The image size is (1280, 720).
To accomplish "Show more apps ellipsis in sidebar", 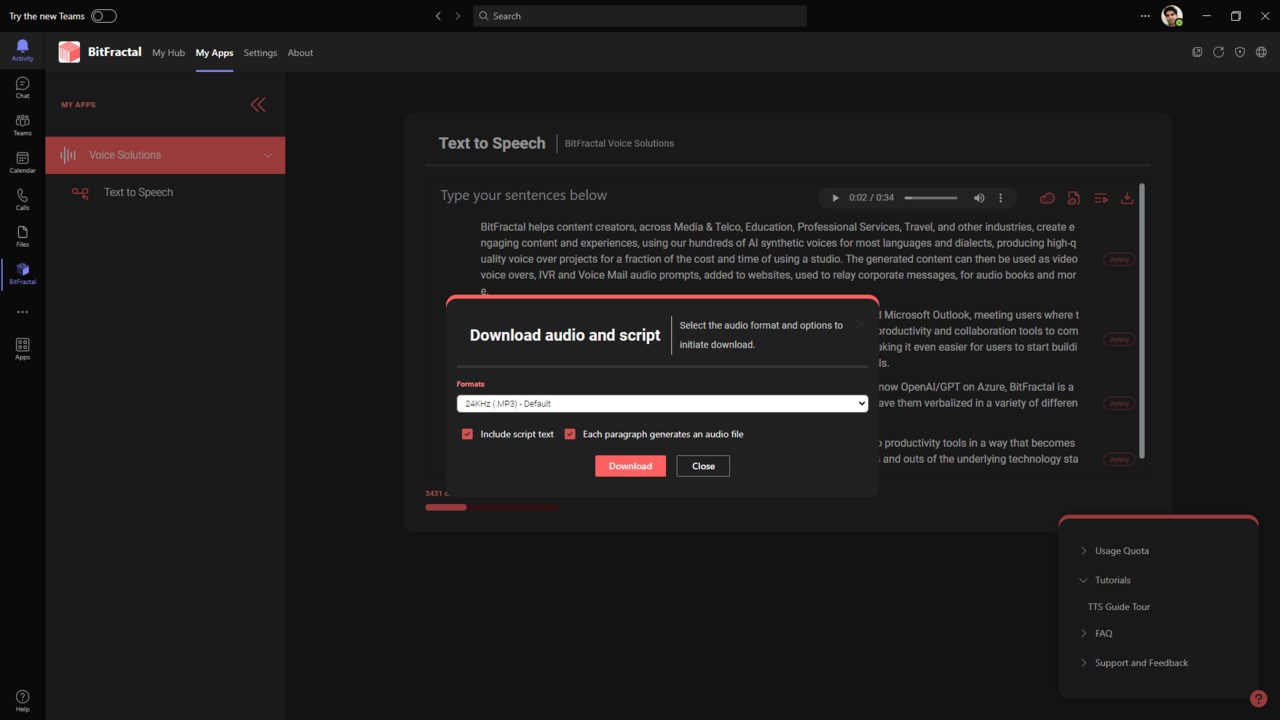I will click(x=22, y=312).
